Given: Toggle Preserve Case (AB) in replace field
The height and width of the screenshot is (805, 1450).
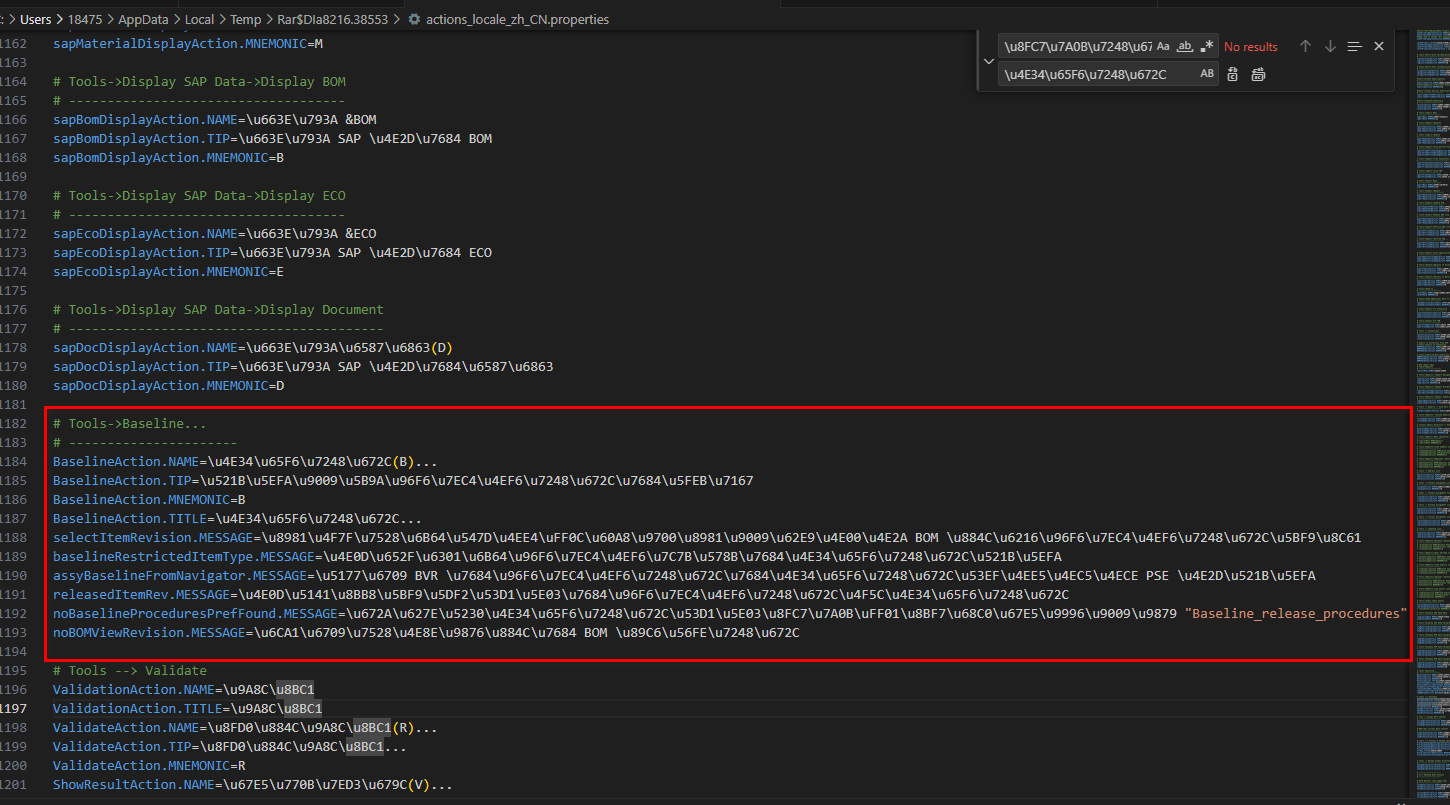Looking at the screenshot, I should click(1207, 74).
